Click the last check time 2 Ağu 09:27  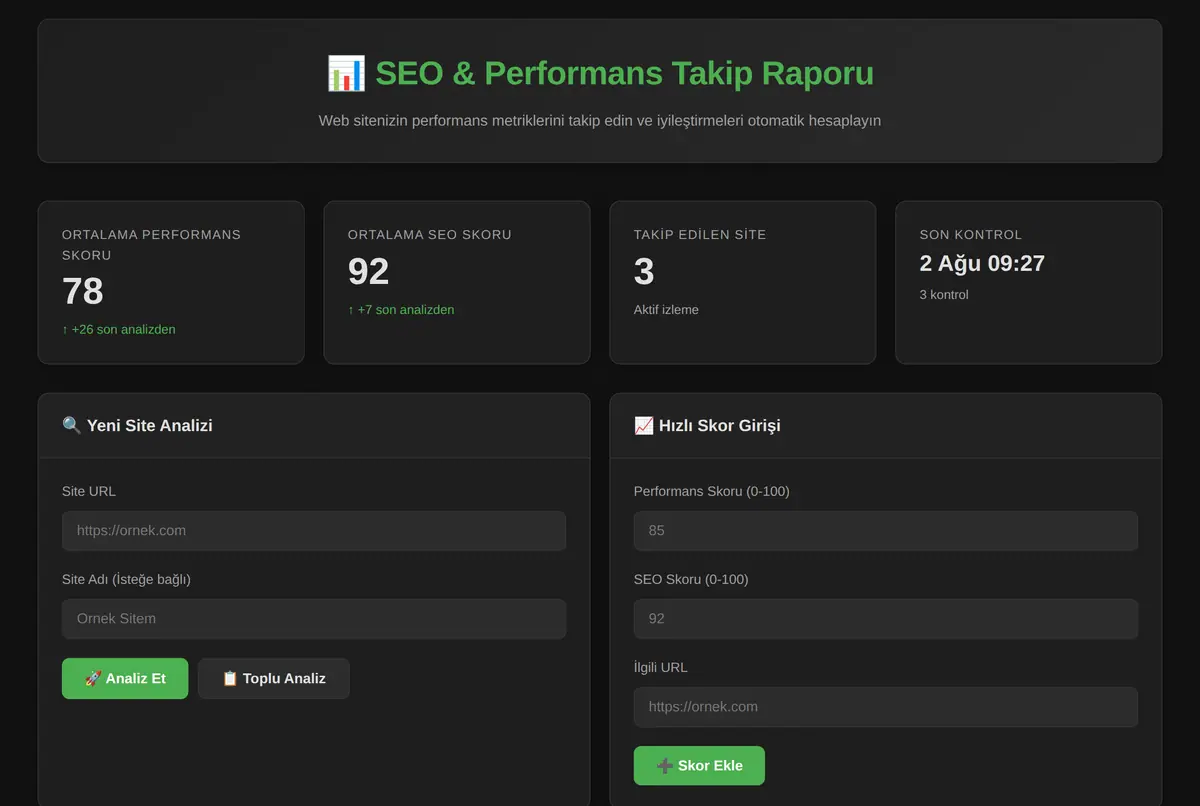point(982,263)
